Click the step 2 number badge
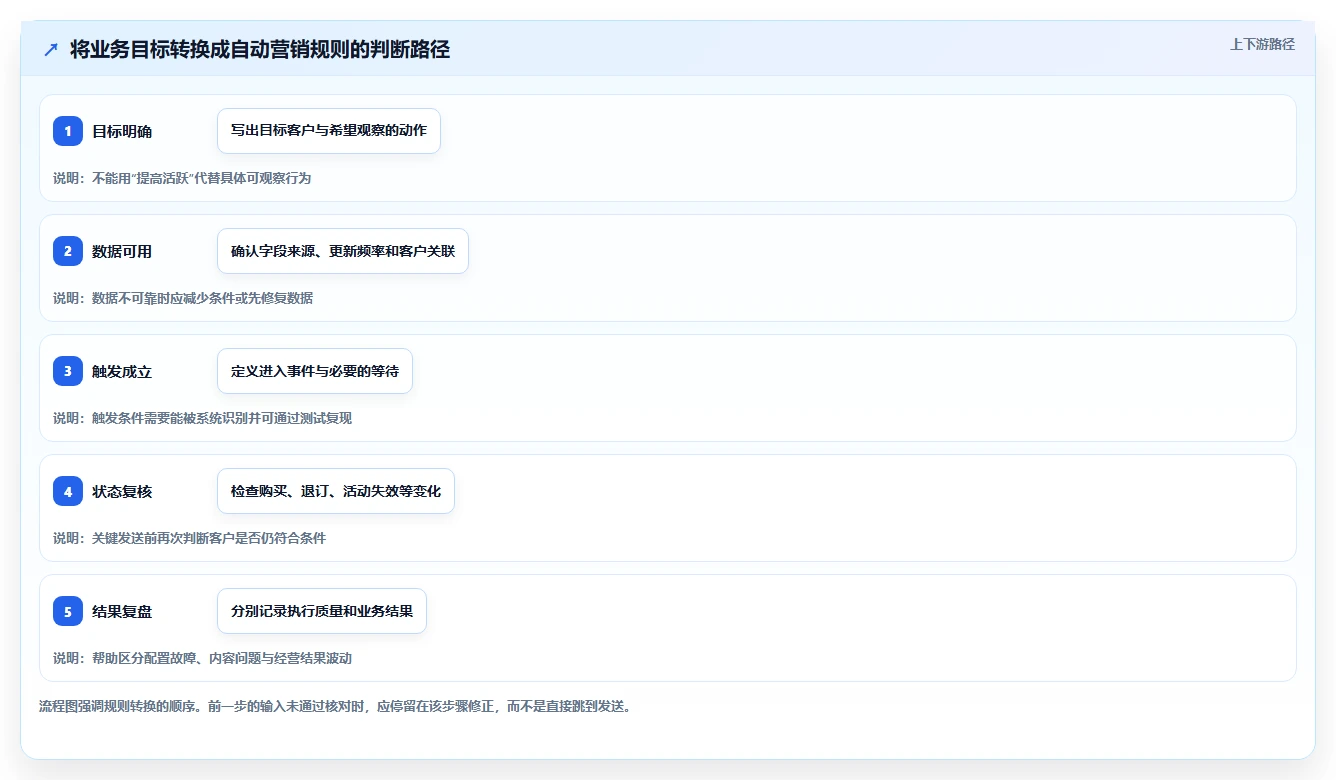Image resolution: width=1336 pixels, height=780 pixels. coord(68,251)
